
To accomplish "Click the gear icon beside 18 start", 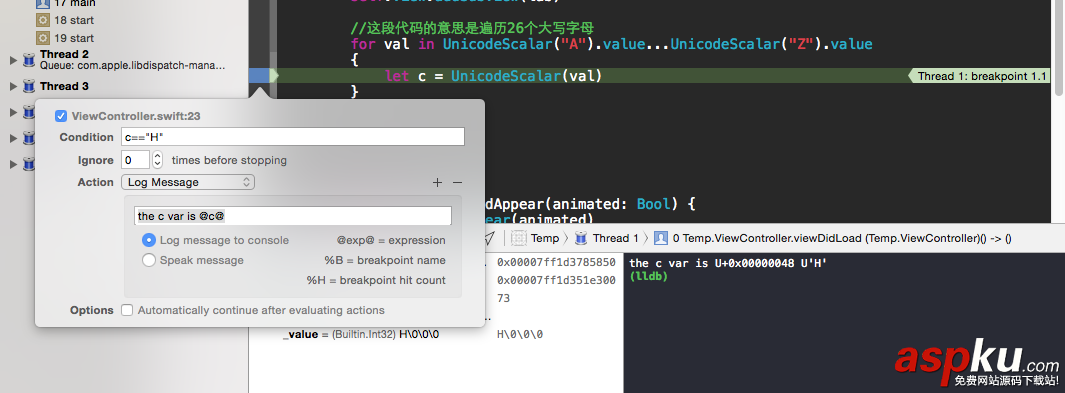I will pos(42,20).
